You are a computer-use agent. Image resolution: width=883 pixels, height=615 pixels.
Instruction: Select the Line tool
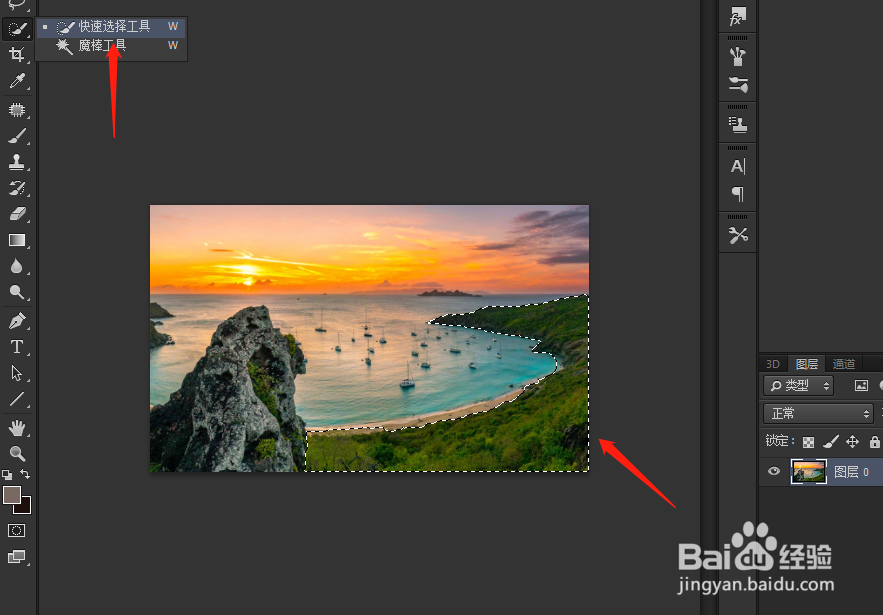[x=17, y=399]
